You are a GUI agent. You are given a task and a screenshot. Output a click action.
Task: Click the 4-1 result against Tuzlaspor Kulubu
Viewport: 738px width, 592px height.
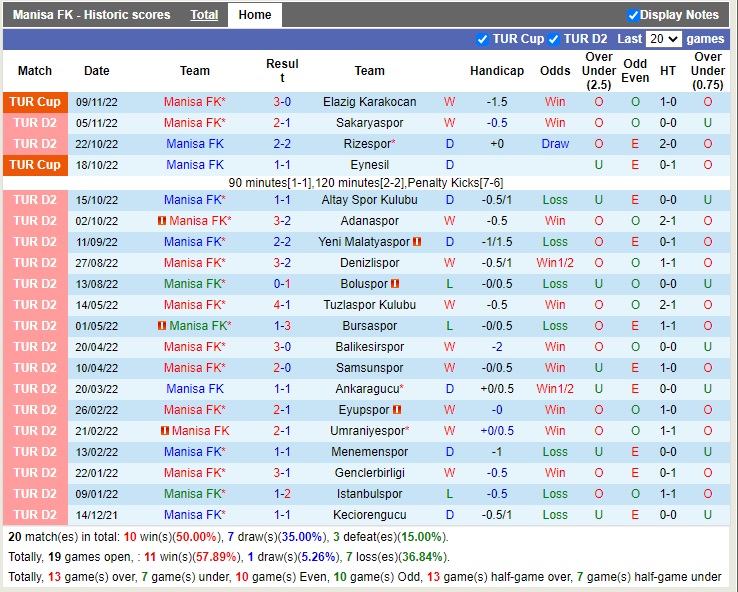[282, 305]
